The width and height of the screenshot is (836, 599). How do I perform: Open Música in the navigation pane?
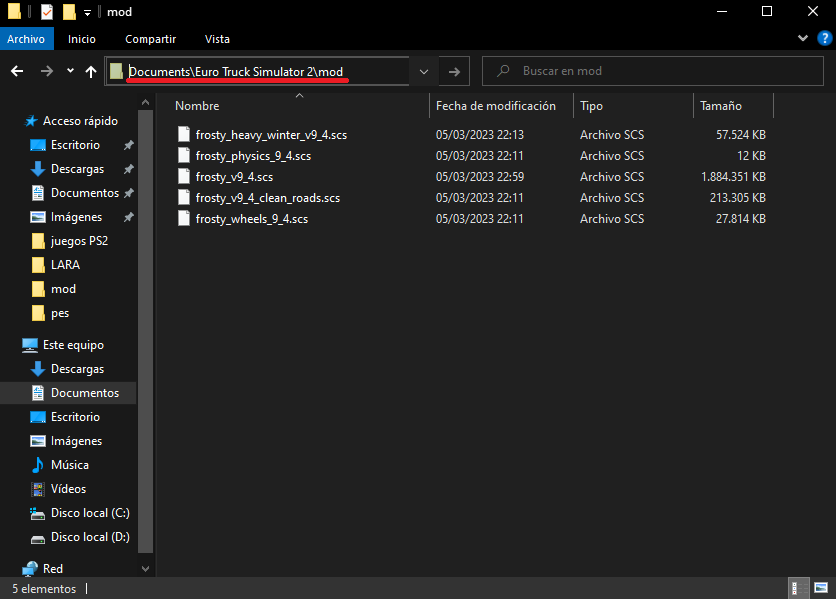click(69, 465)
